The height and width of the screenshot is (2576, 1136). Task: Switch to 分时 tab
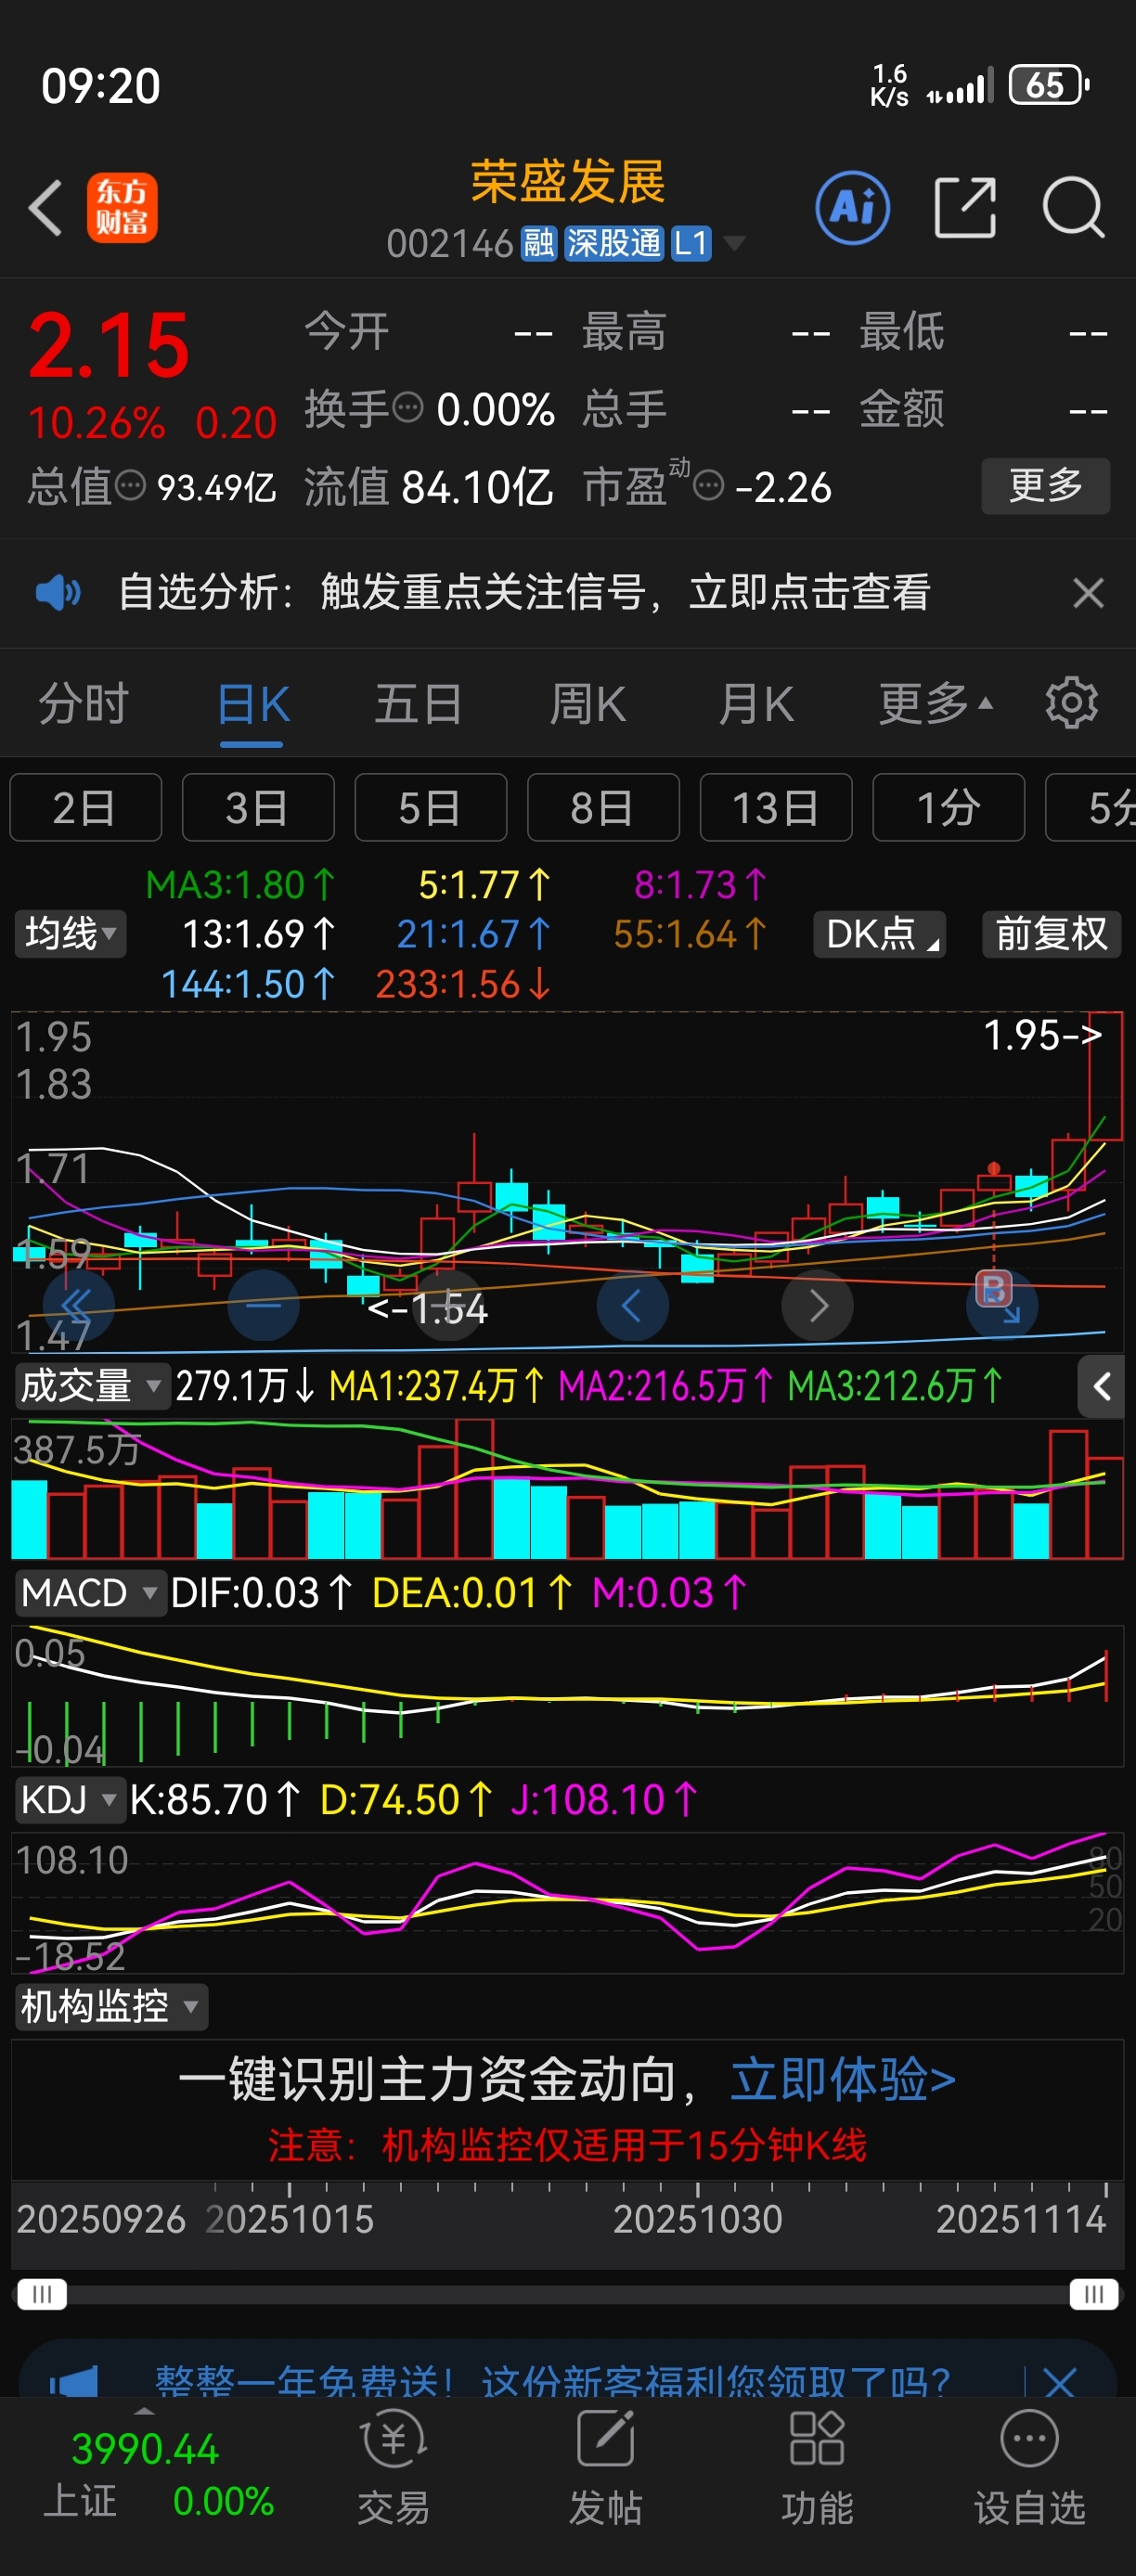tap(84, 704)
